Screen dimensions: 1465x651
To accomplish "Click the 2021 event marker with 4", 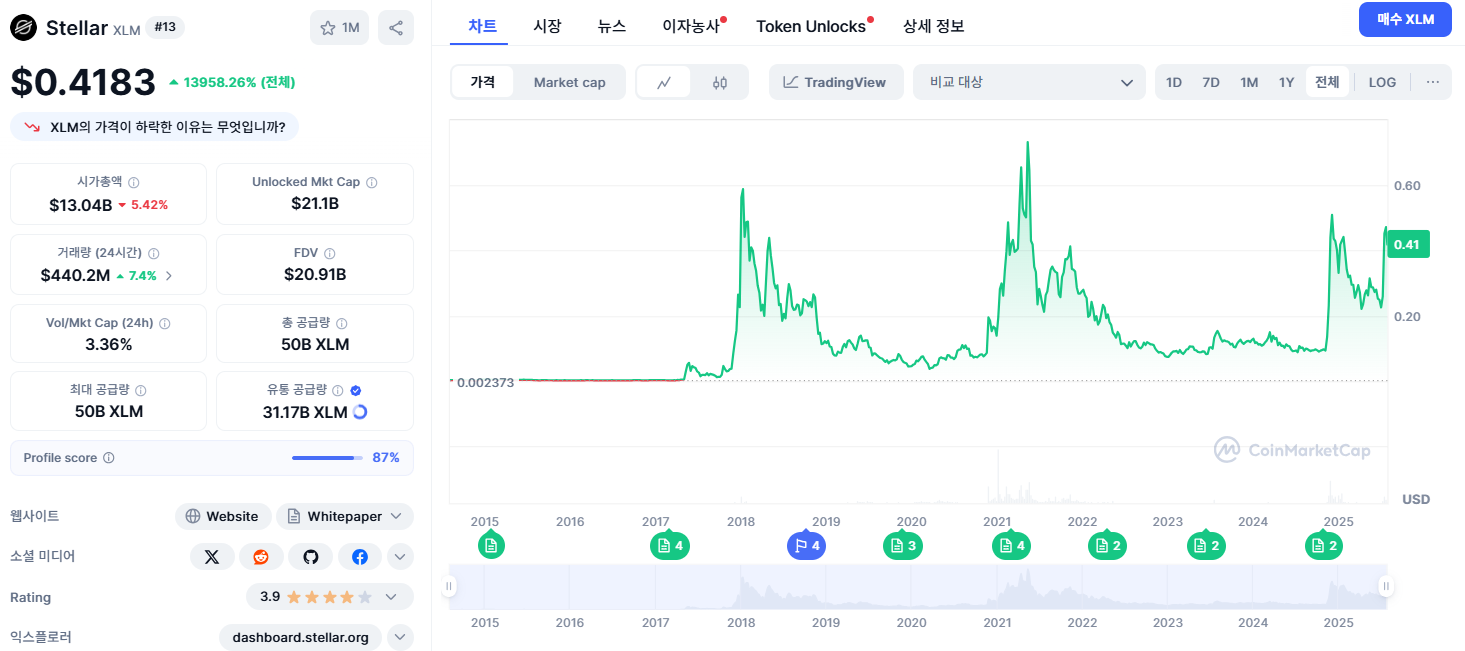I will click(x=1012, y=546).
